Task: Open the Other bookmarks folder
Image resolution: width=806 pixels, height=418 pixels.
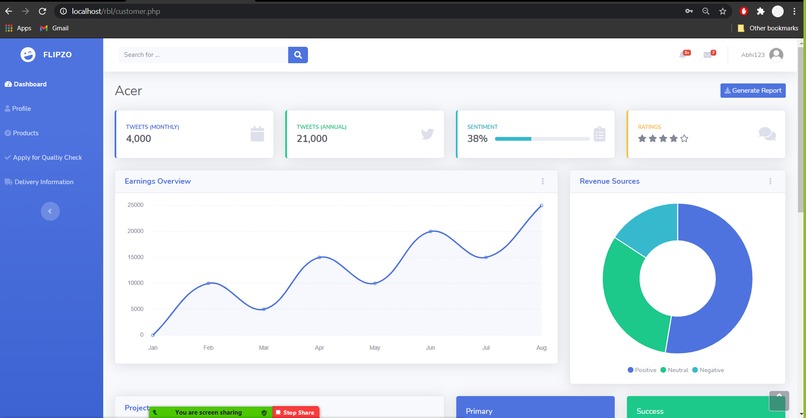Action: tap(767, 28)
